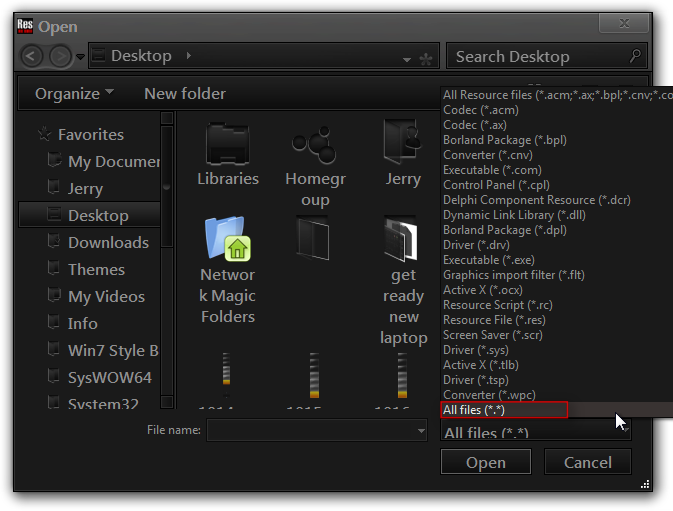Select Jerry in the navigation pane

tap(85, 189)
